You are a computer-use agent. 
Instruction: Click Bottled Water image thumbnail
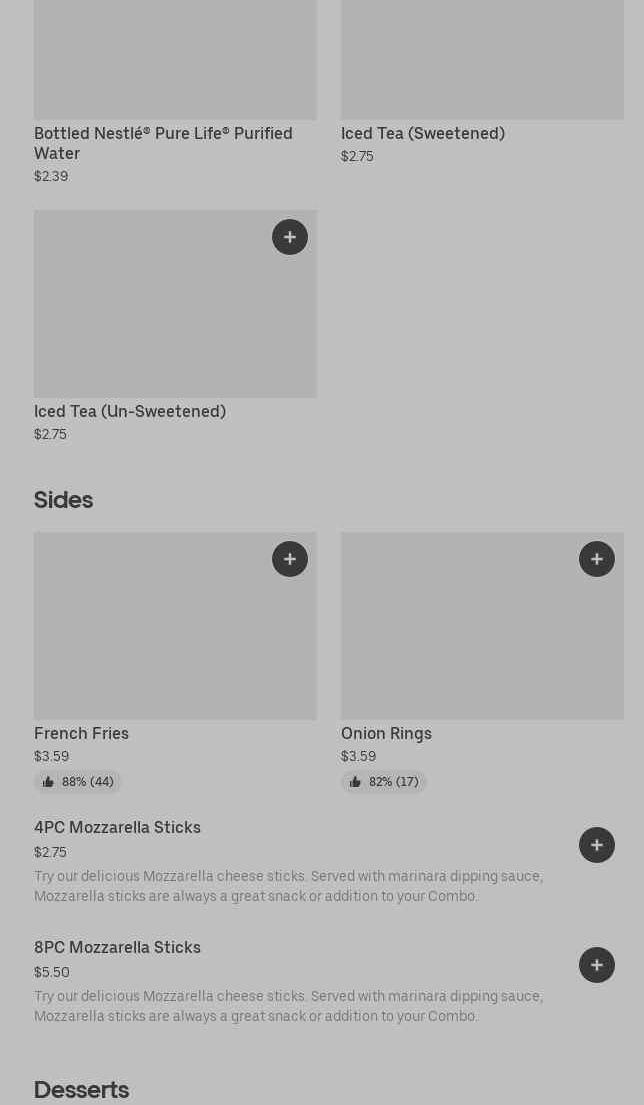coord(175,60)
